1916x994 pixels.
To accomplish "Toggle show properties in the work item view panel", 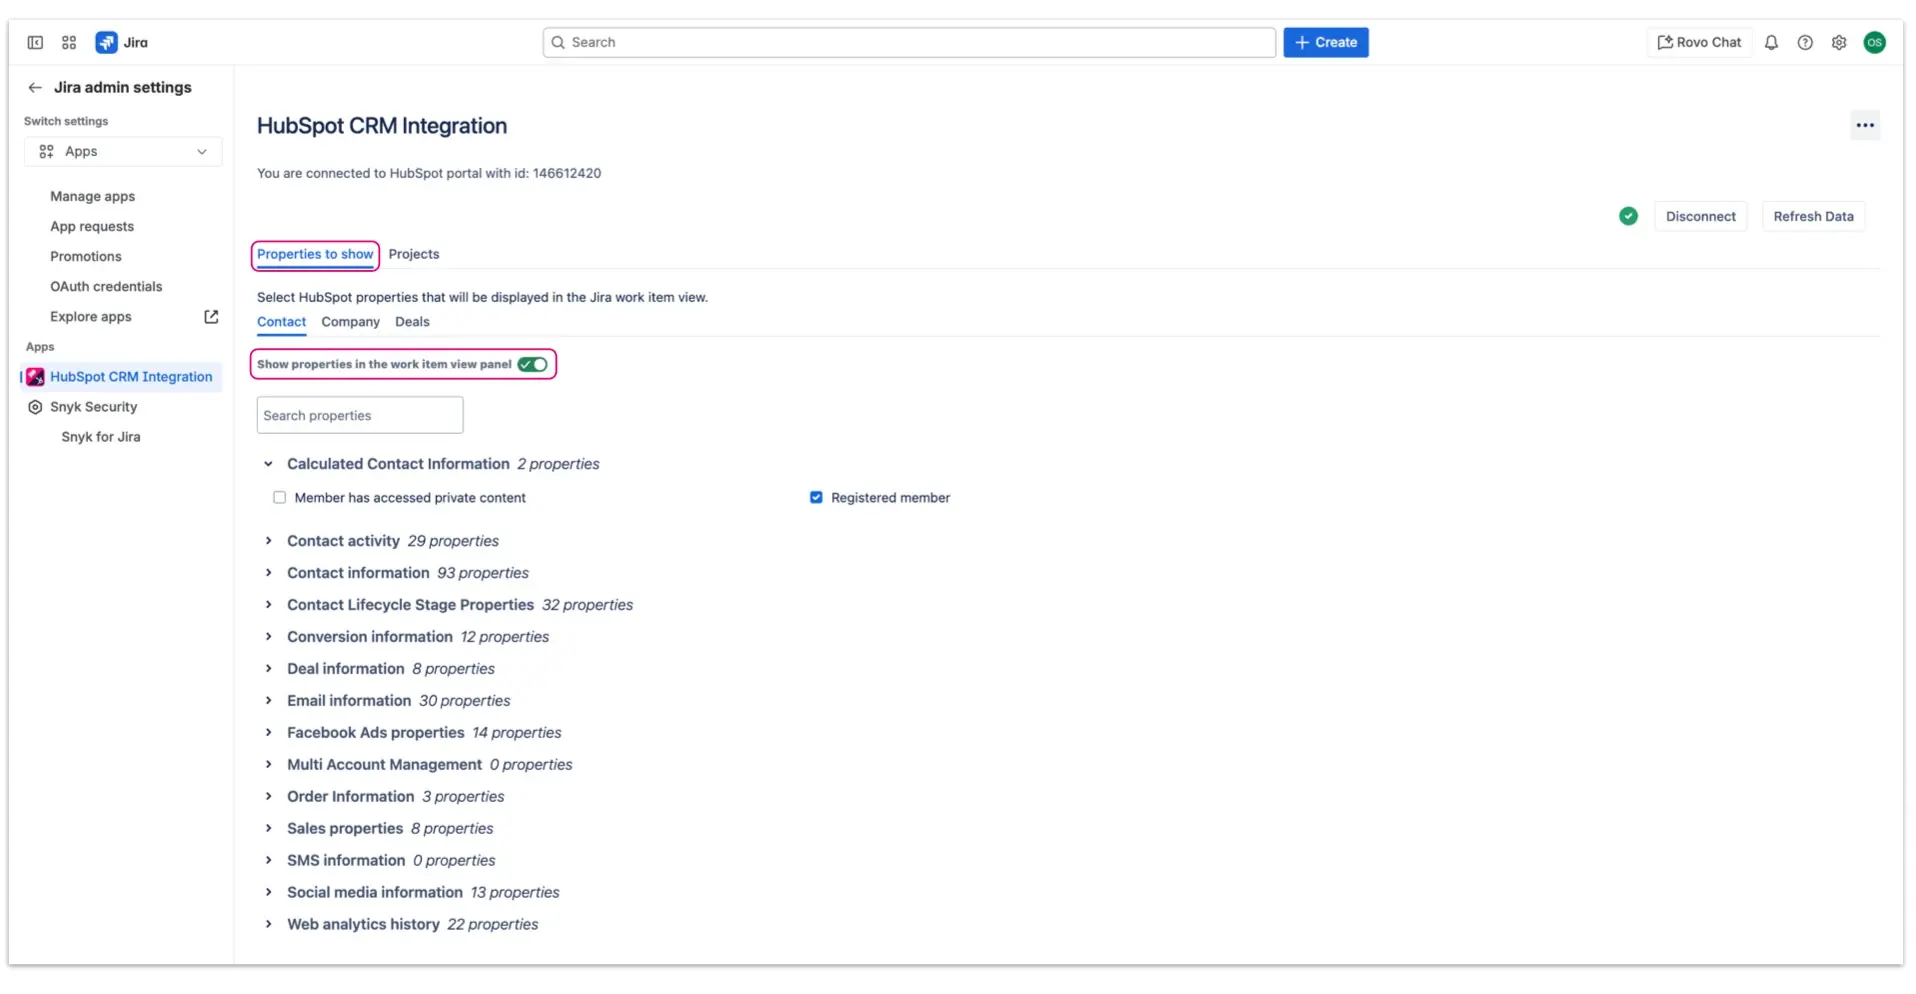I will pyautogui.click(x=532, y=364).
